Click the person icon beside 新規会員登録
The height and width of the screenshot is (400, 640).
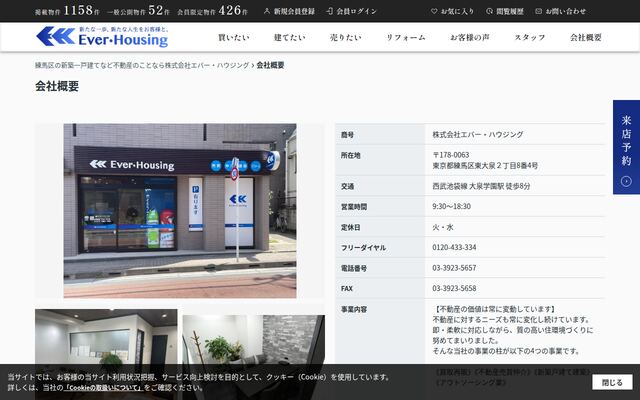coord(267,11)
